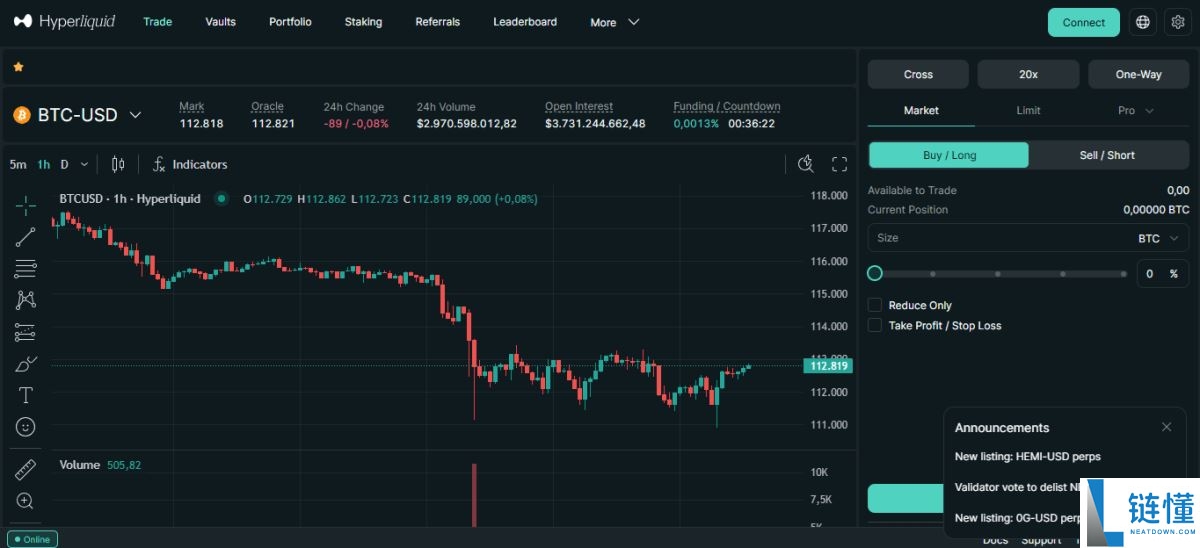Image resolution: width=1200 pixels, height=548 pixels.
Task: Click the size slider midpoint mark
Action: [998, 273]
